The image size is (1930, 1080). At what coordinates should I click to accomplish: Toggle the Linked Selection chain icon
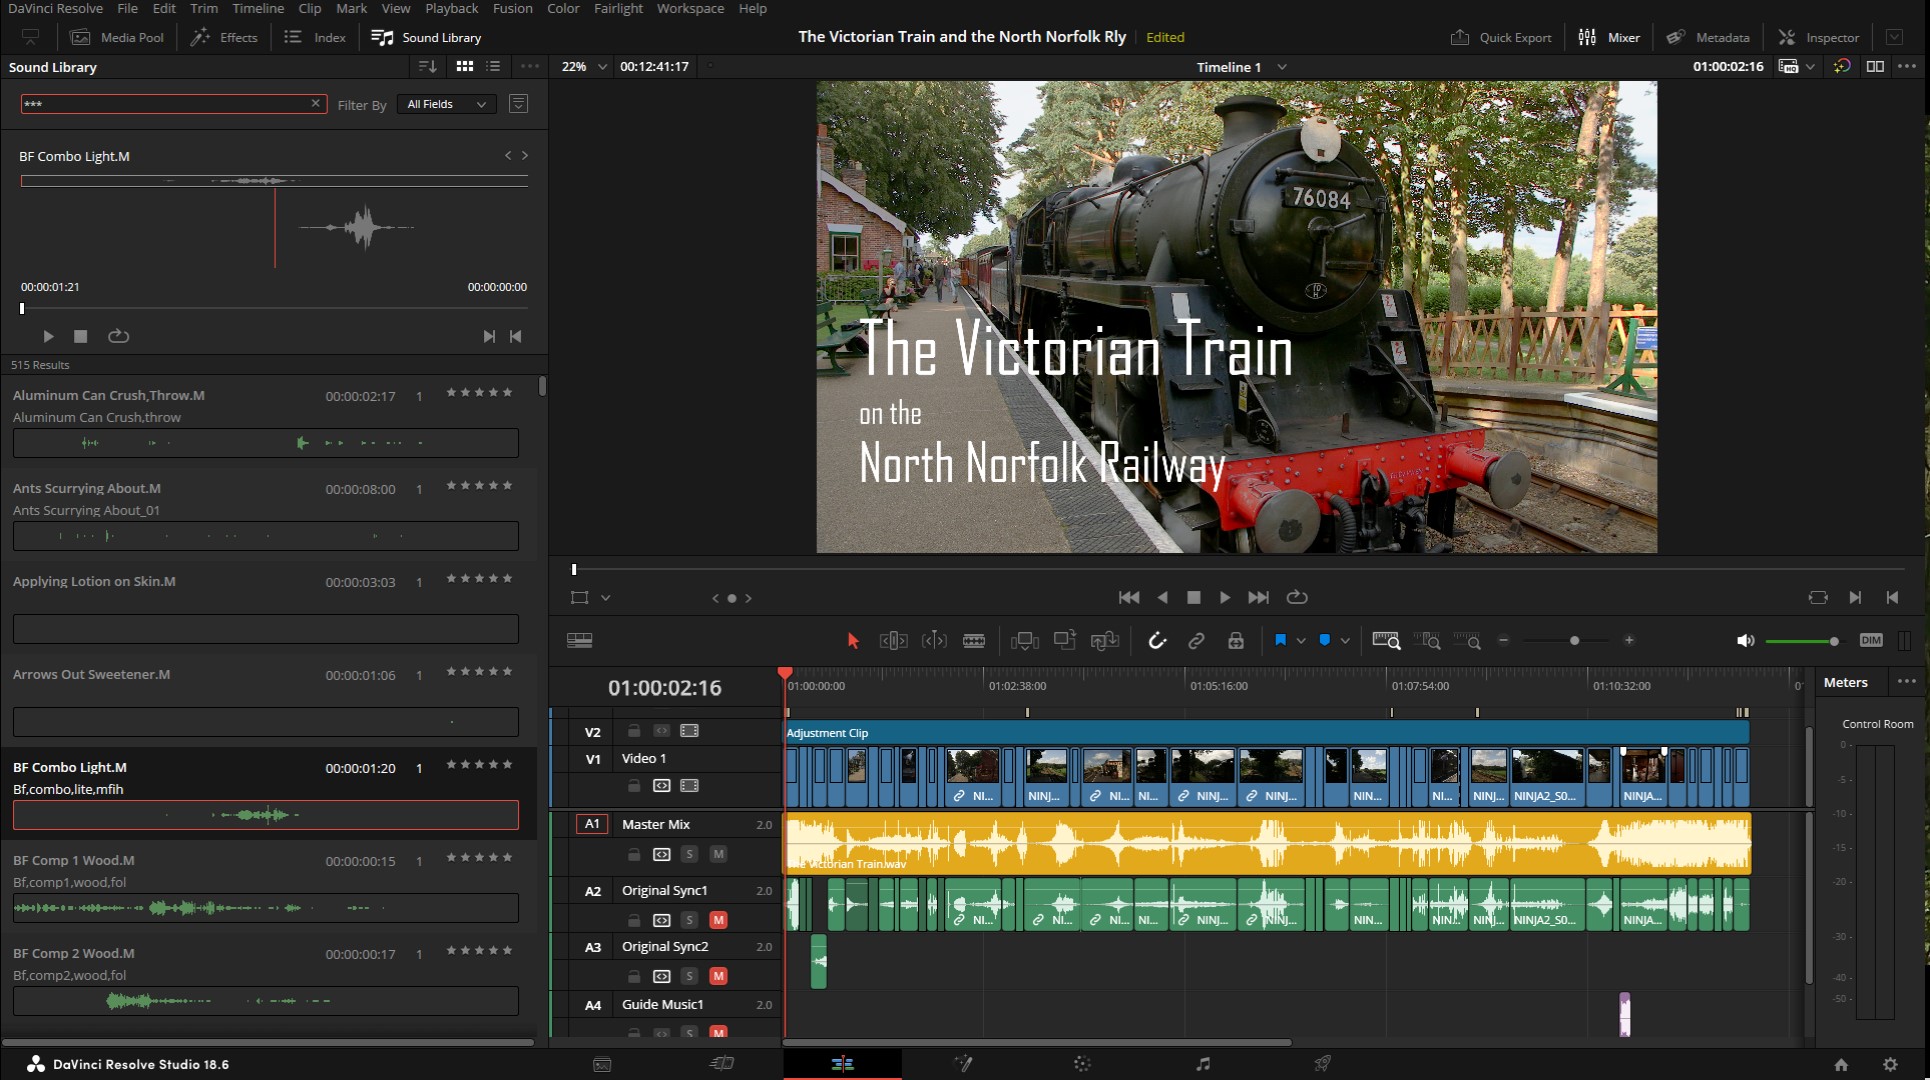pyautogui.click(x=1196, y=641)
